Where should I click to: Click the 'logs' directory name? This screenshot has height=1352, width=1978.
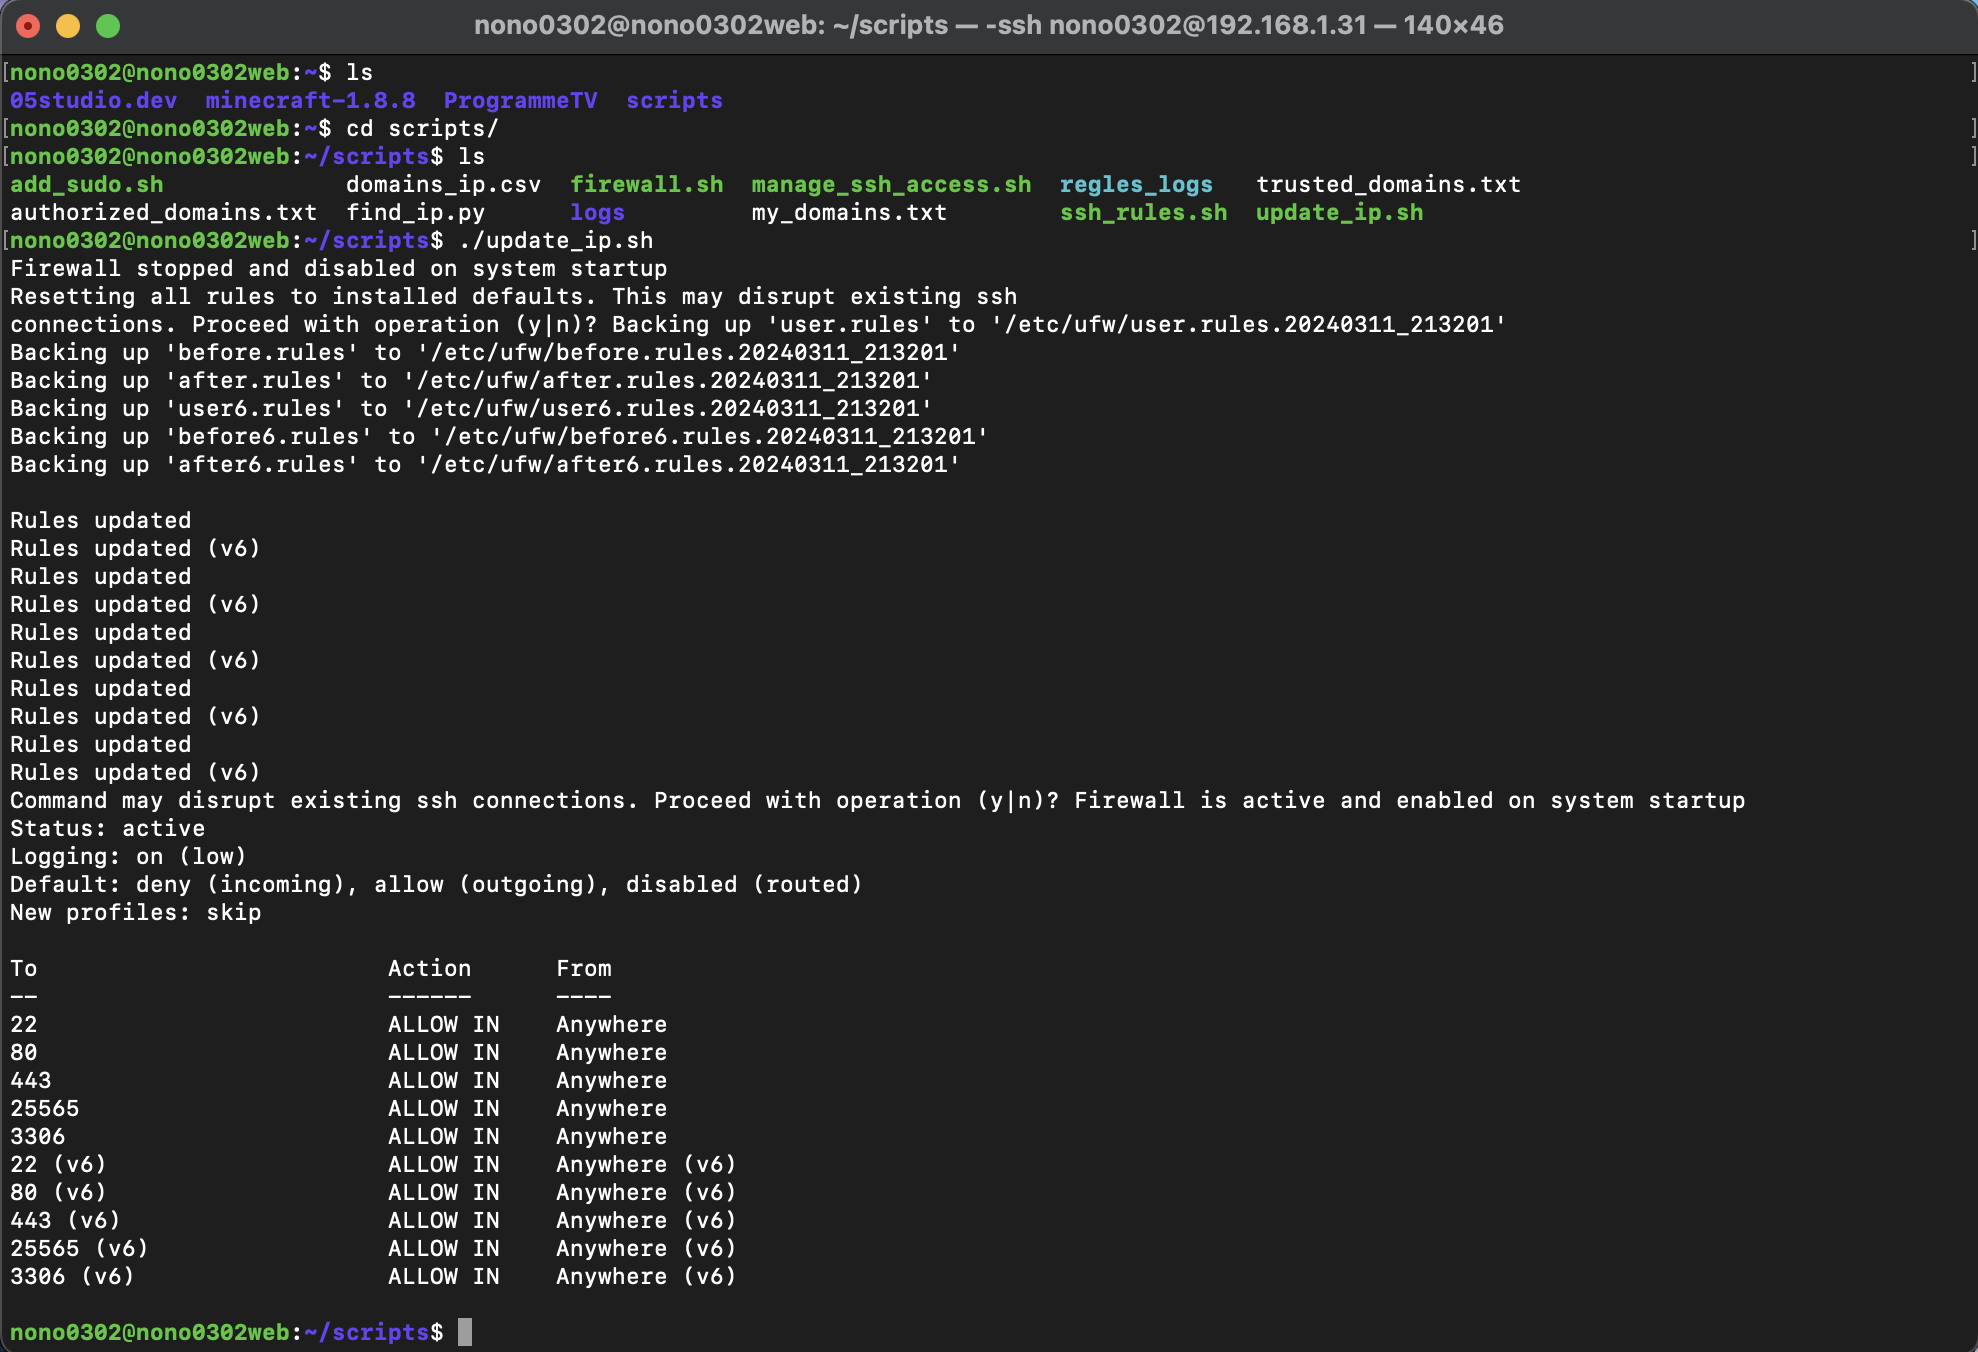(598, 212)
